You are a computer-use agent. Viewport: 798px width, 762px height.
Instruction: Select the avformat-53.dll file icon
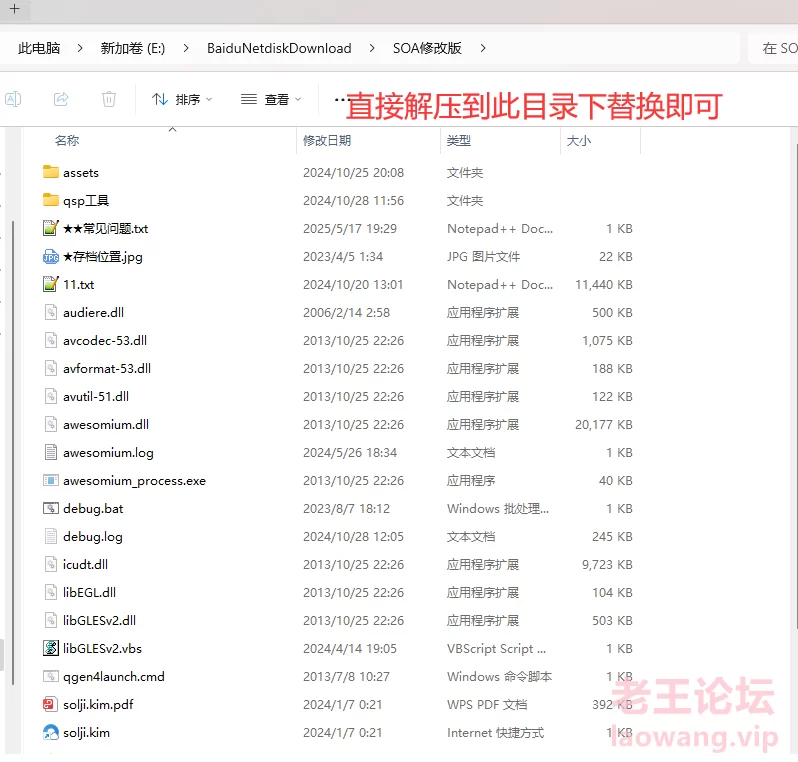(50, 368)
